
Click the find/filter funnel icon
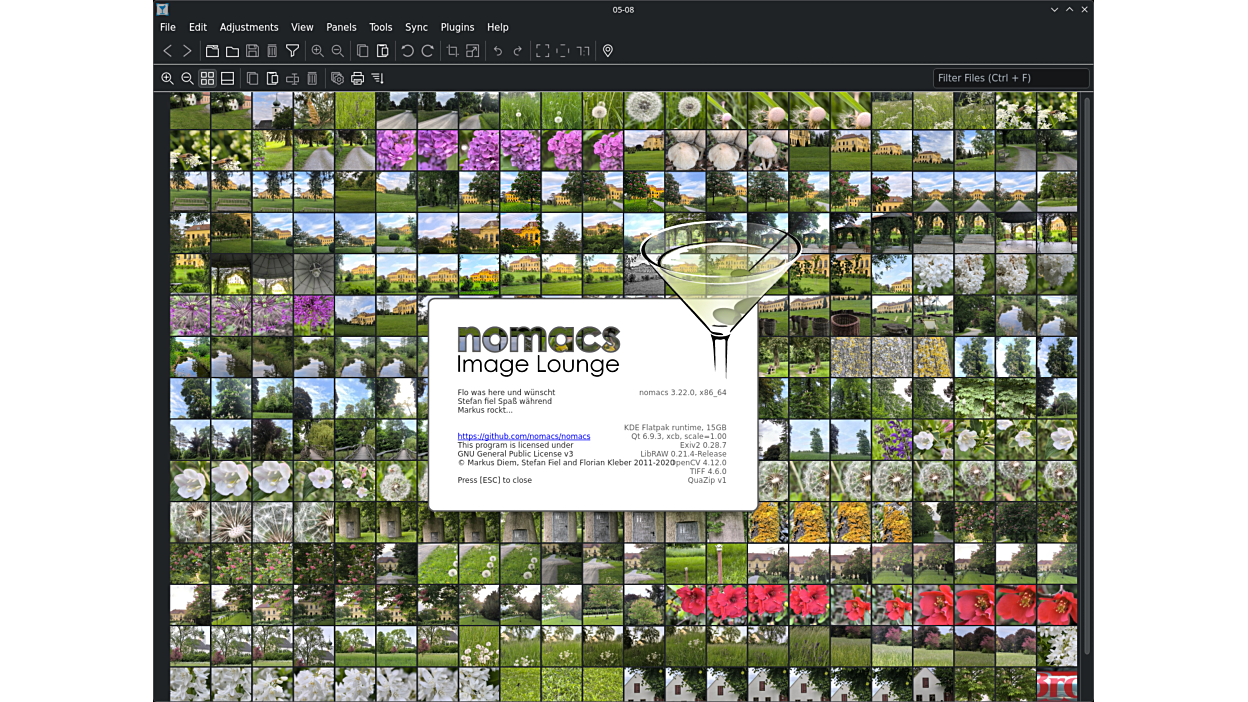293,51
